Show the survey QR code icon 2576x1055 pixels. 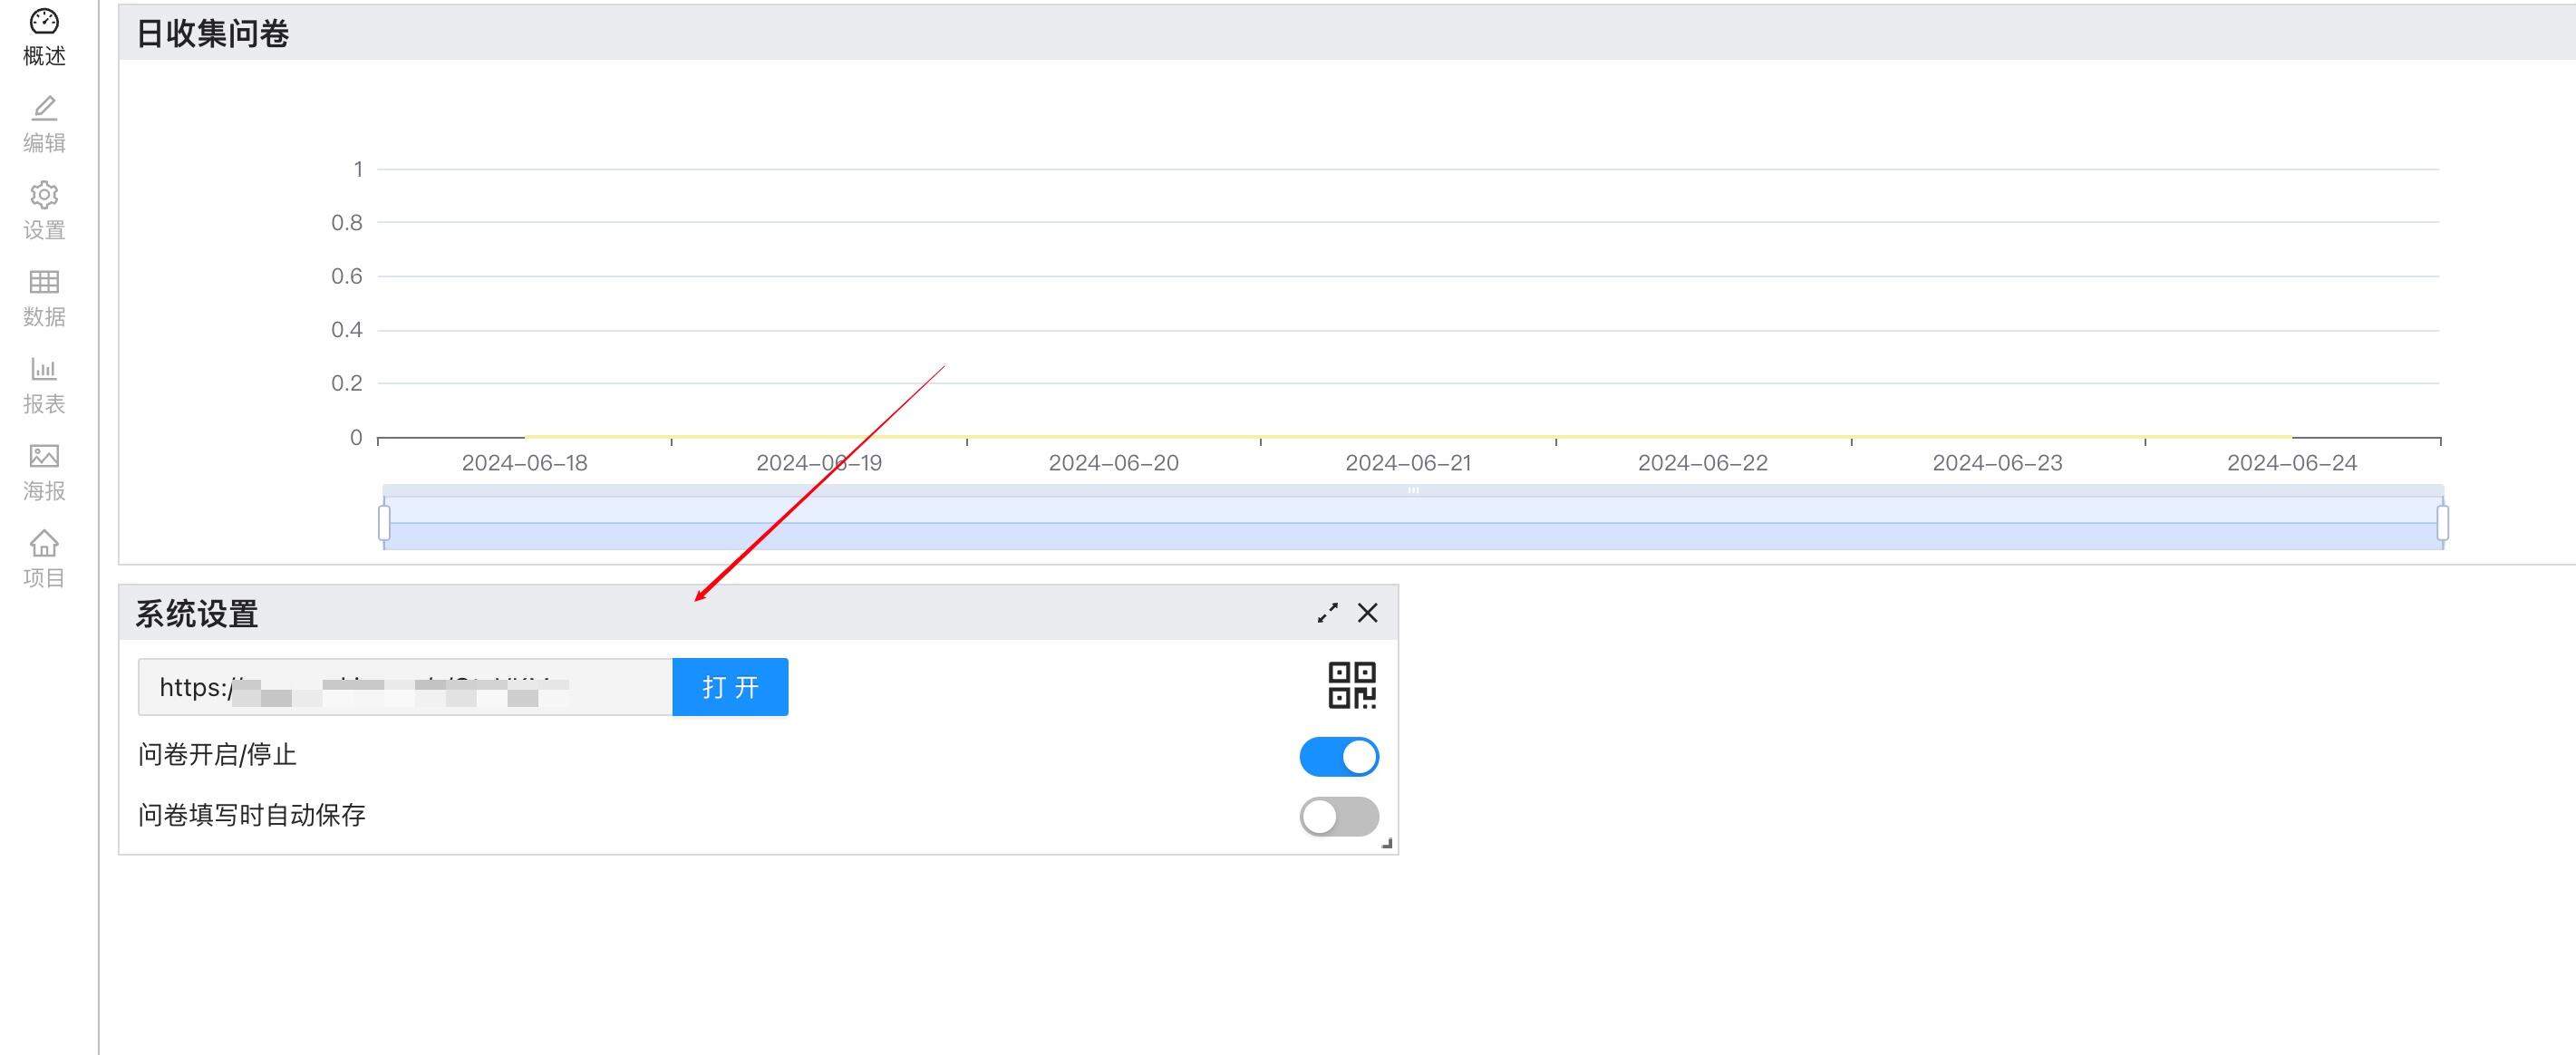(x=1352, y=686)
